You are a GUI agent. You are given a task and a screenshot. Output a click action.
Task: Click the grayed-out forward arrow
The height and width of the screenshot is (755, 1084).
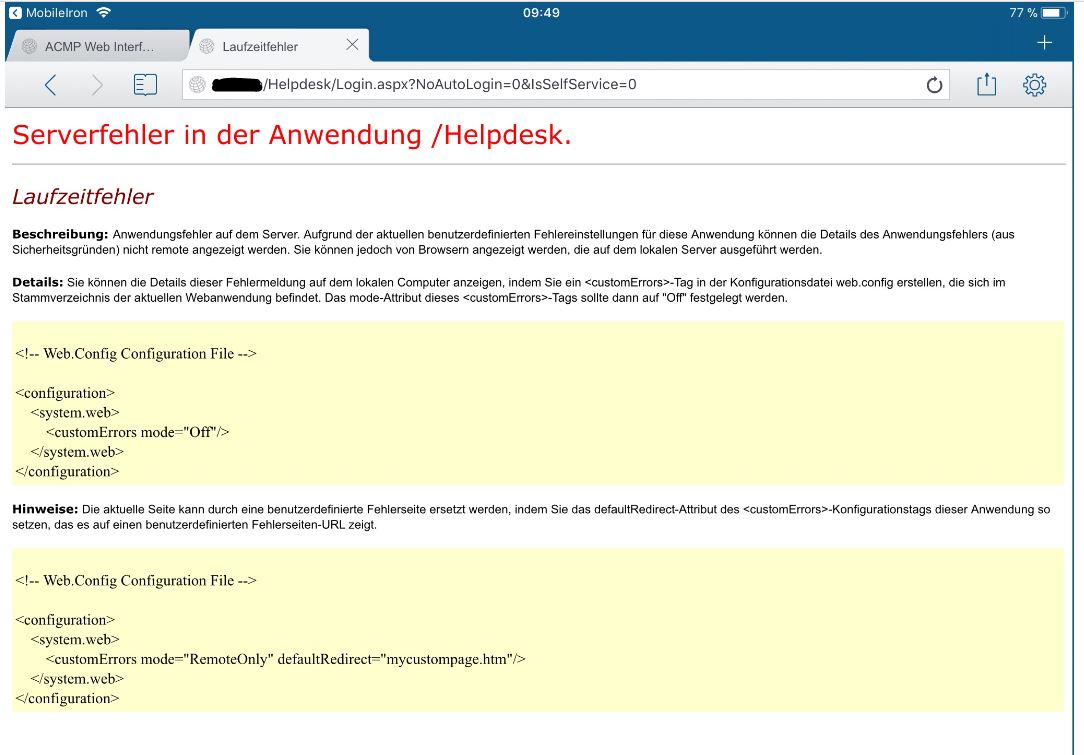point(96,85)
